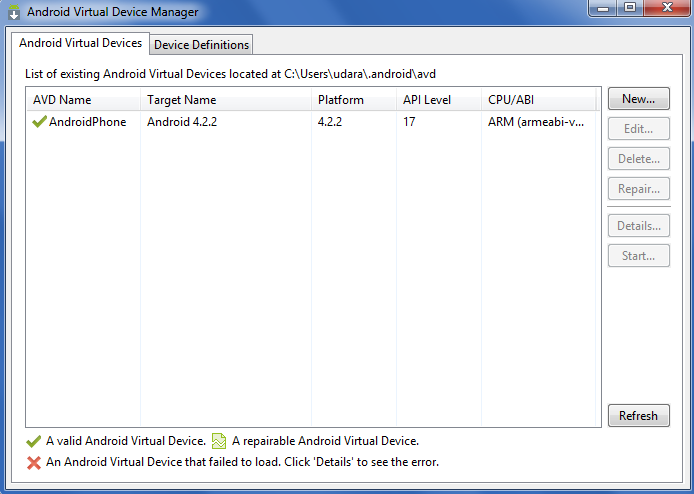The image size is (694, 494).
Task: Click the Delete... button
Action: 639,159
